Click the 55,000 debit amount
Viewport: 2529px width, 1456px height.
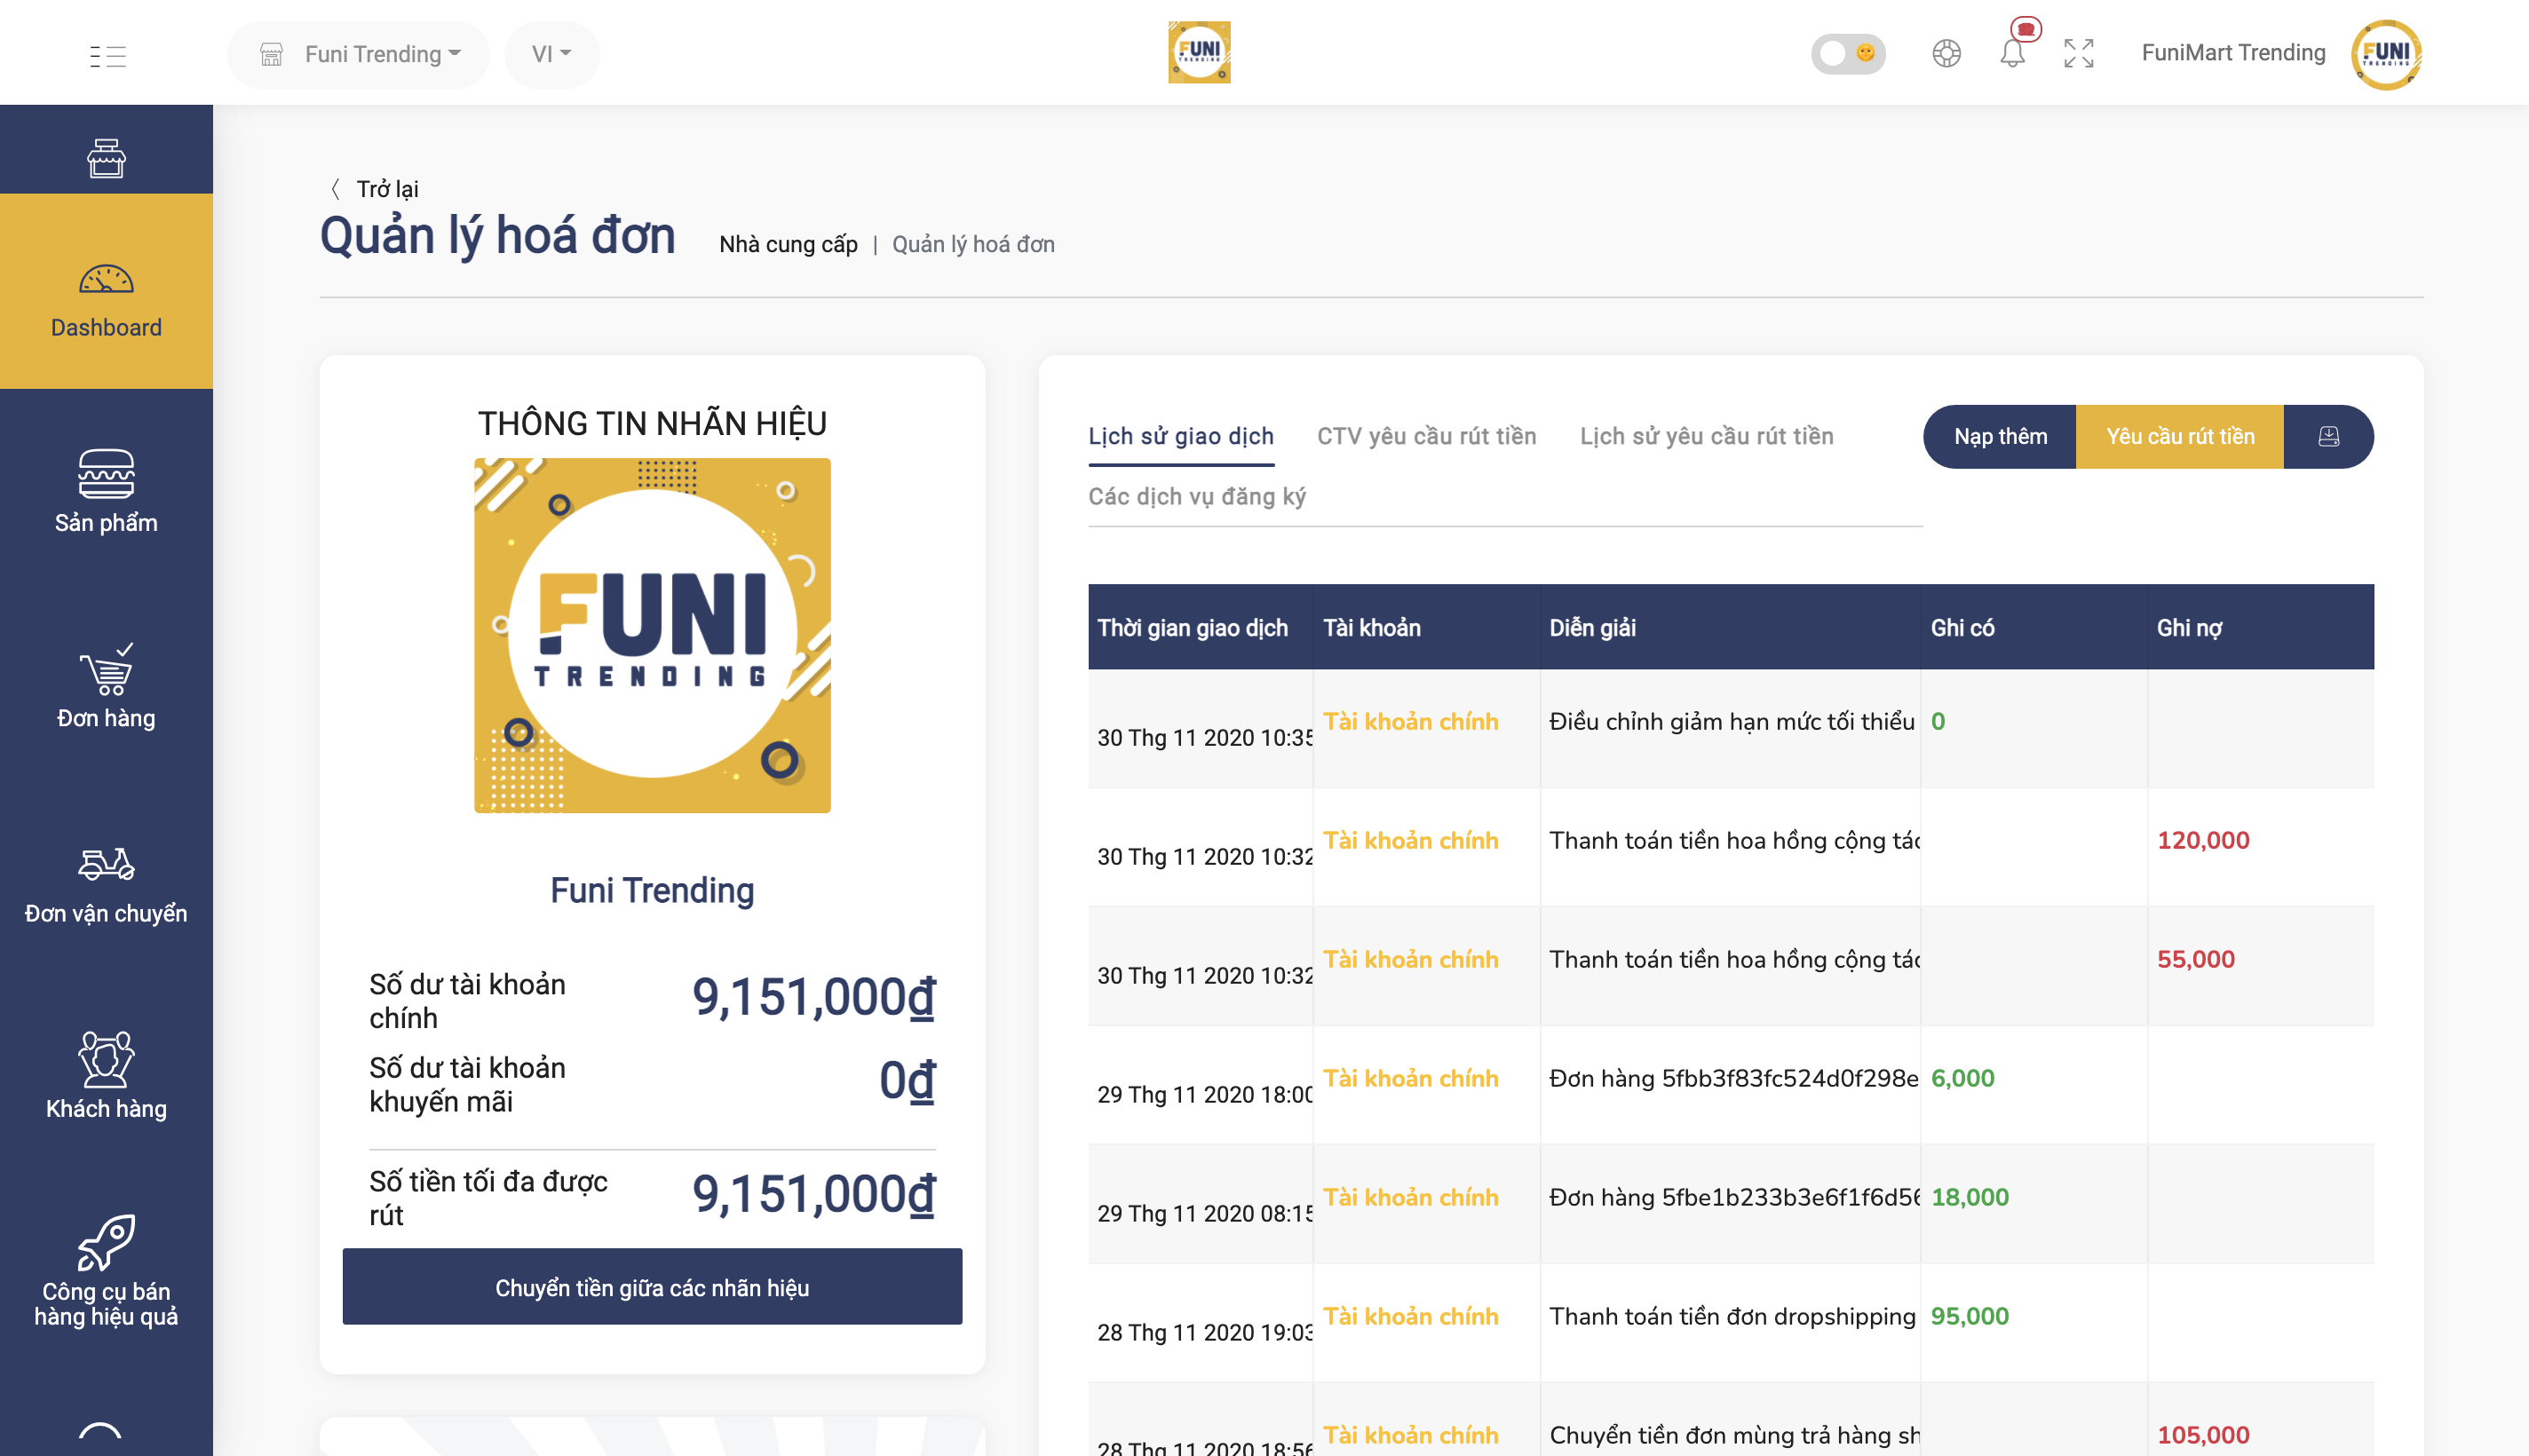coord(2195,959)
